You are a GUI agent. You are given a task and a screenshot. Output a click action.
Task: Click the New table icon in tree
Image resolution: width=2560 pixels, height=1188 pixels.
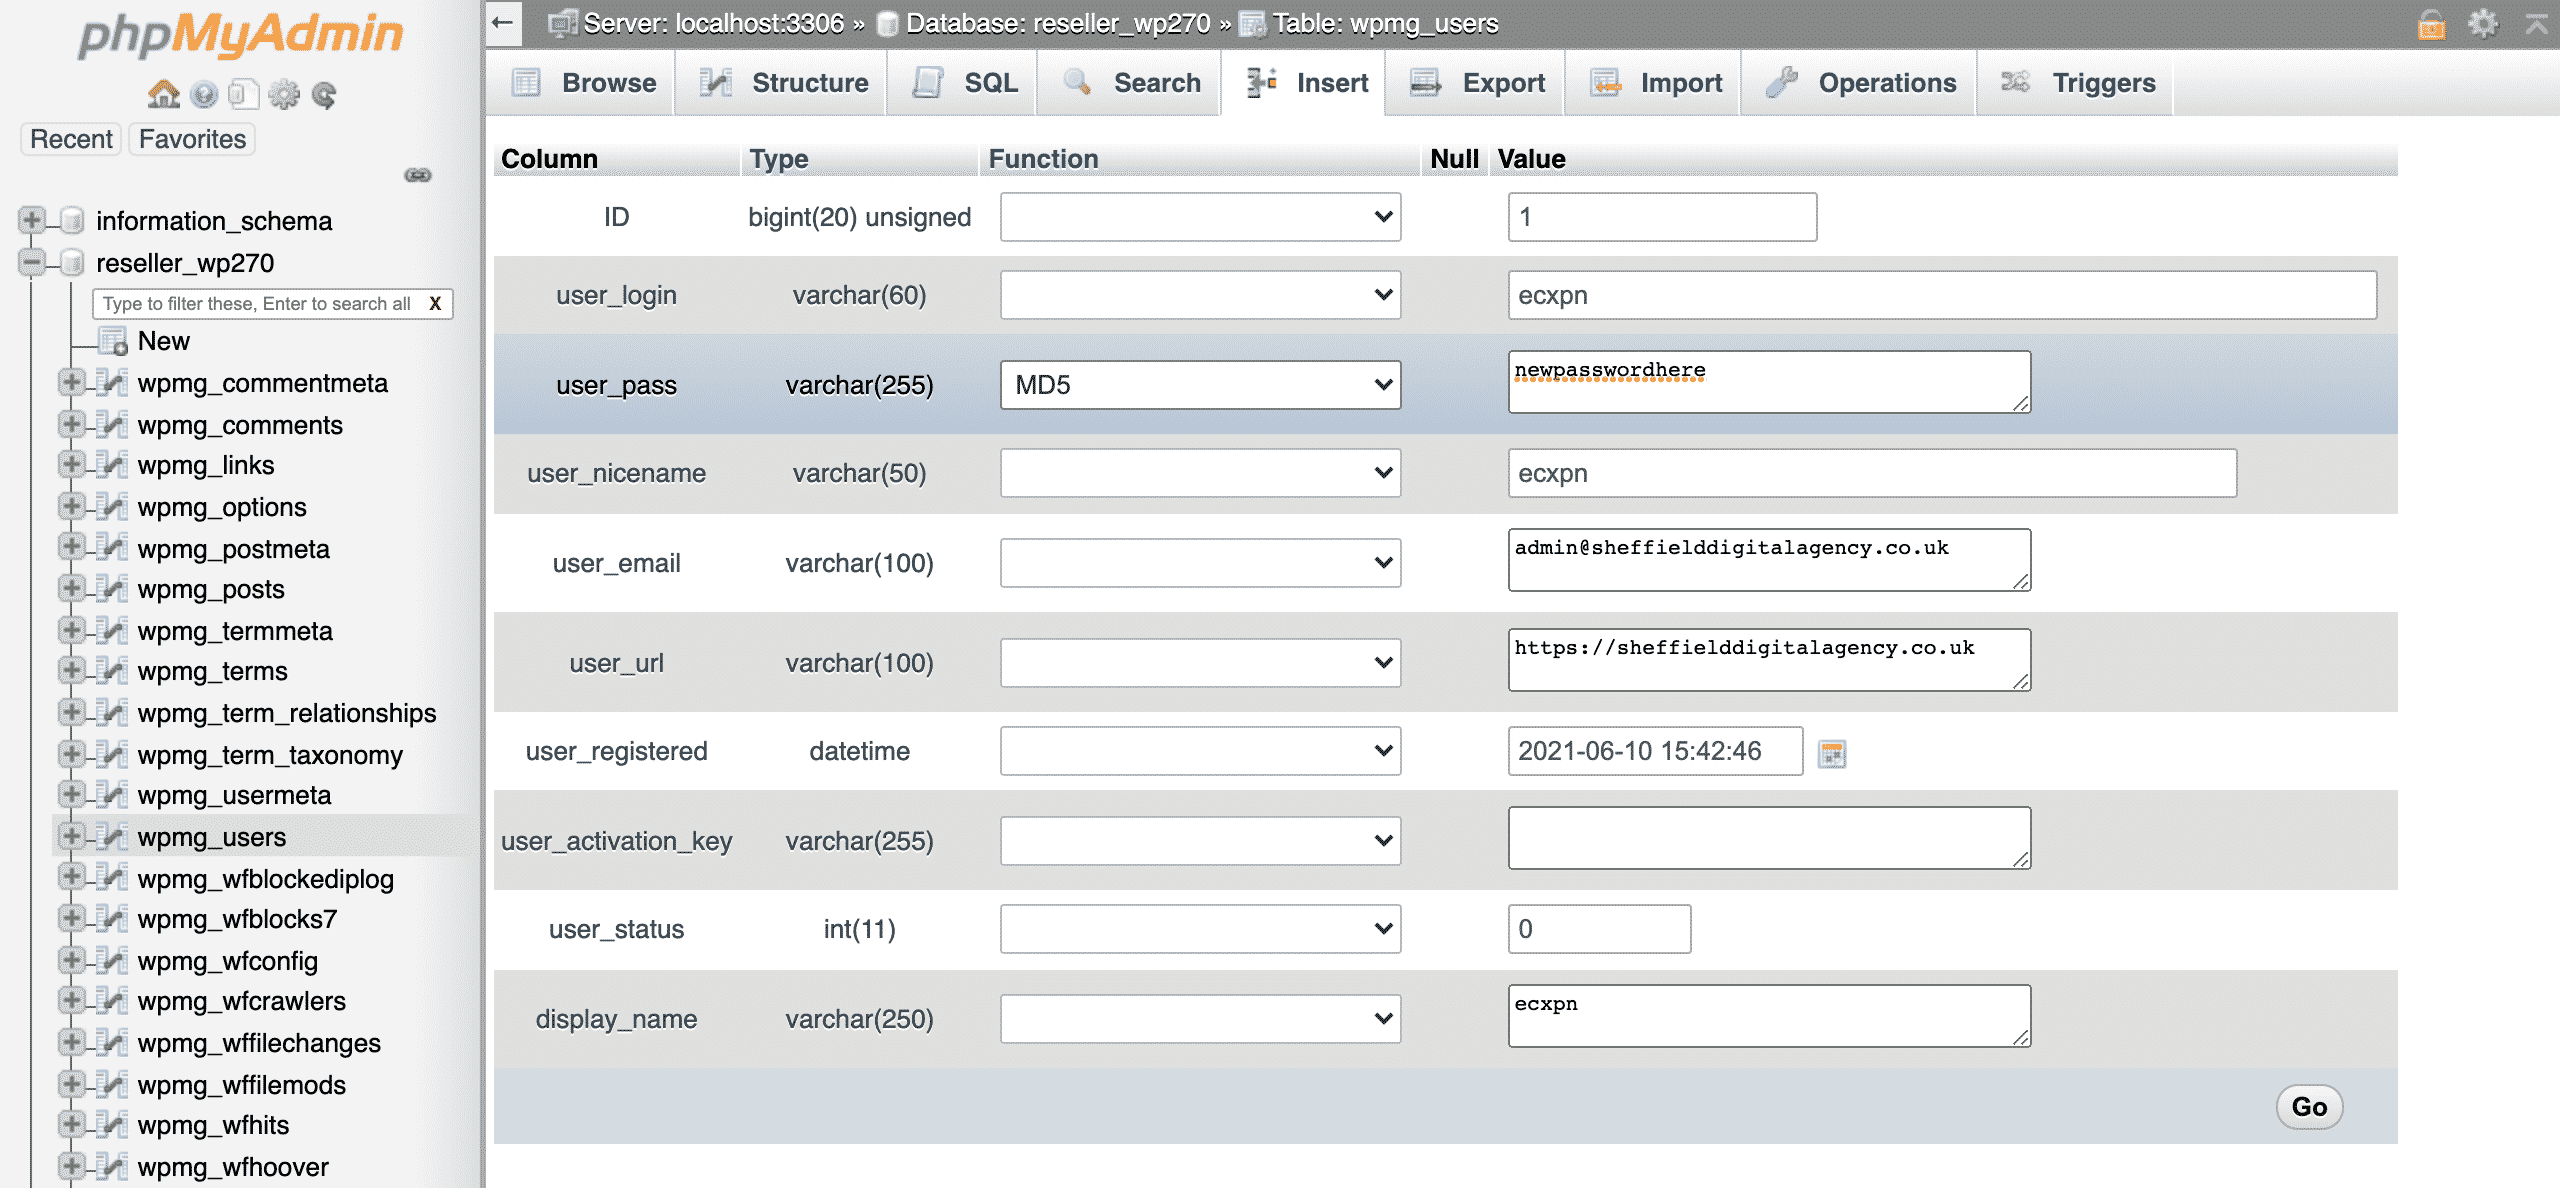click(113, 341)
